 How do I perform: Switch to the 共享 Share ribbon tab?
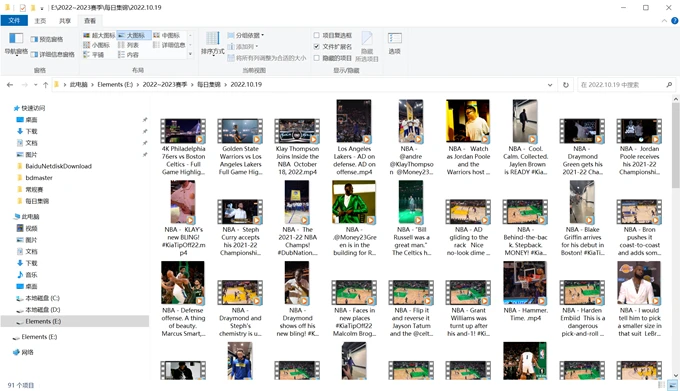tap(65, 21)
